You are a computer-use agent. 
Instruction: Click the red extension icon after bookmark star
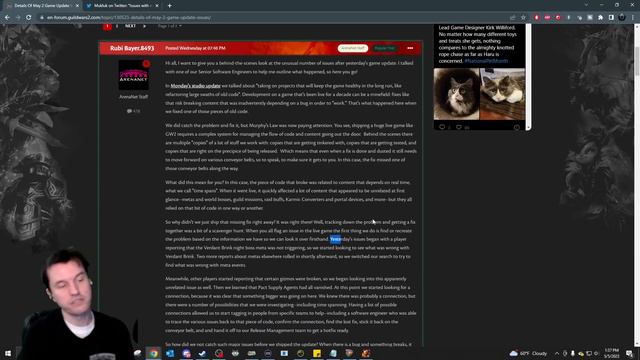[537, 18]
